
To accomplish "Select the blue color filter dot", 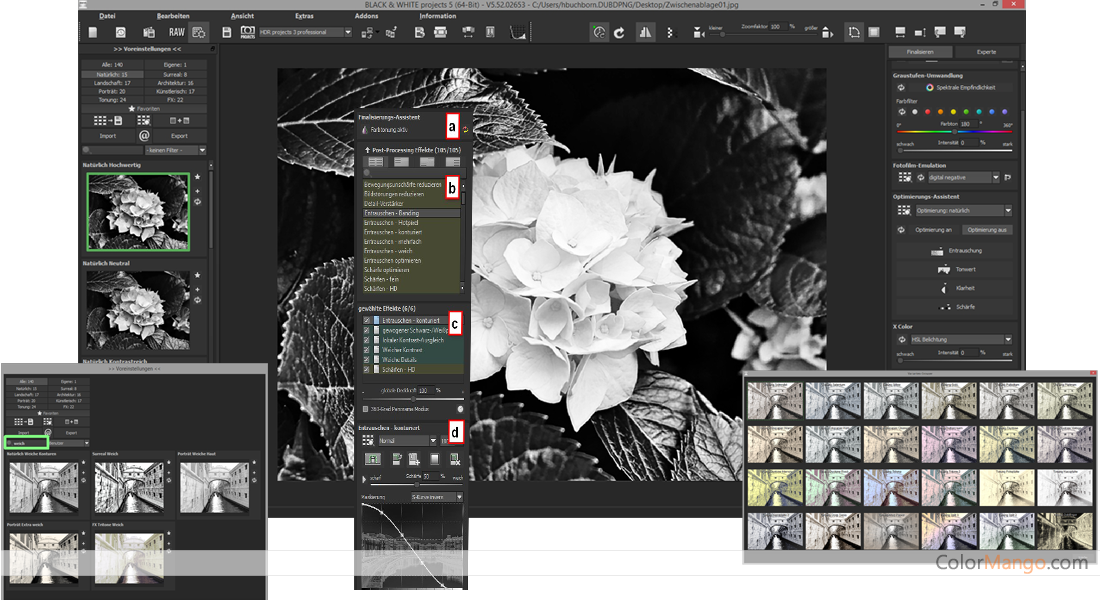I will click(x=991, y=112).
